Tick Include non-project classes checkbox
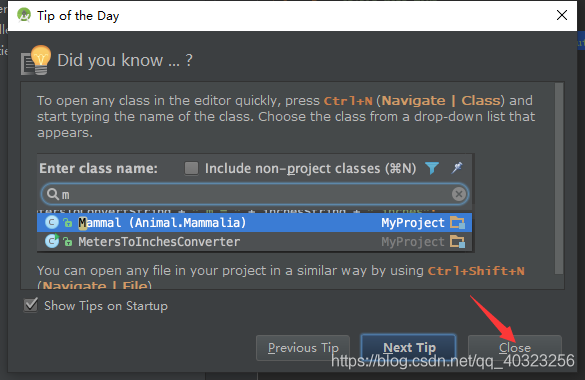The width and height of the screenshot is (585, 380). point(191,168)
